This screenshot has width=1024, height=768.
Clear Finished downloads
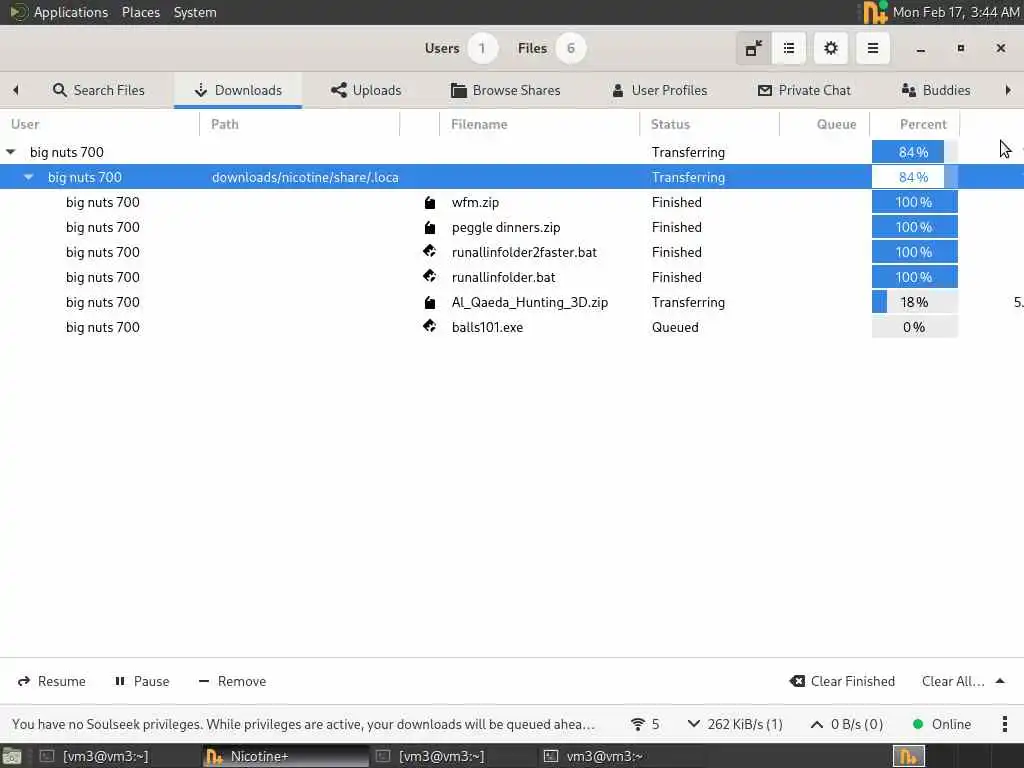coord(842,681)
